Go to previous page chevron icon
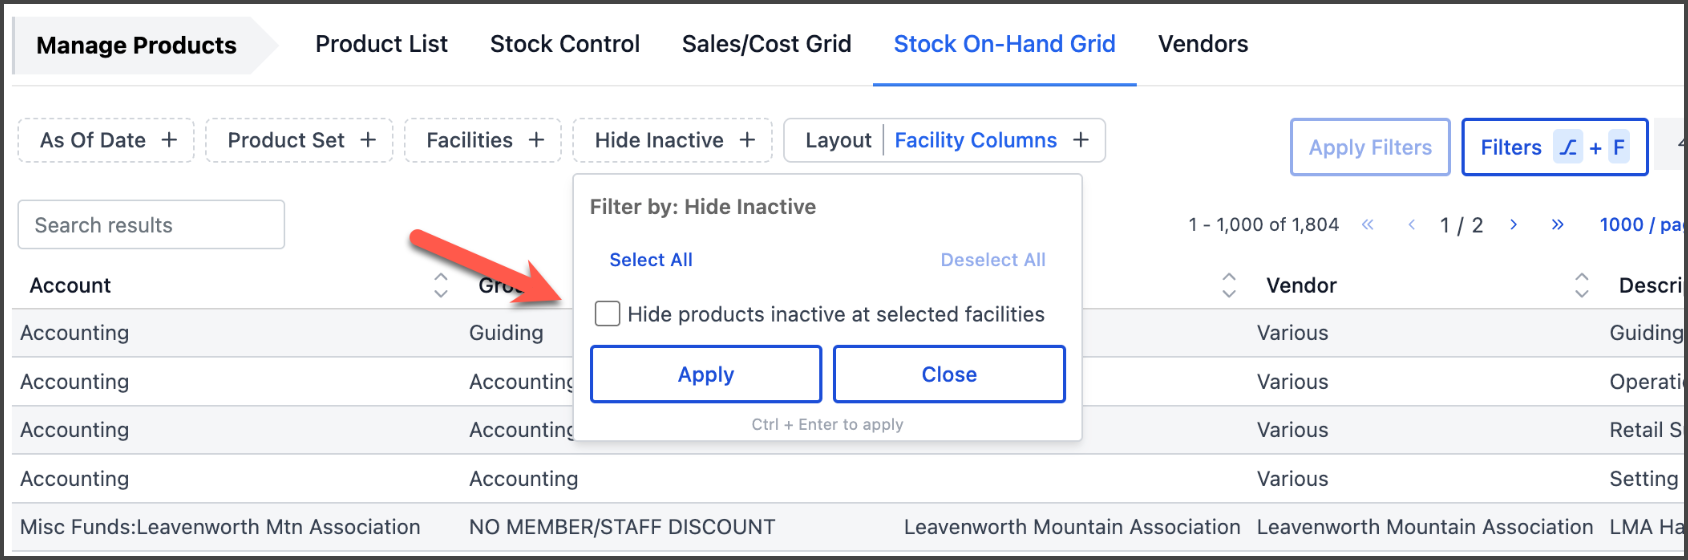Screen dimensions: 1688x560 tap(1411, 225)
